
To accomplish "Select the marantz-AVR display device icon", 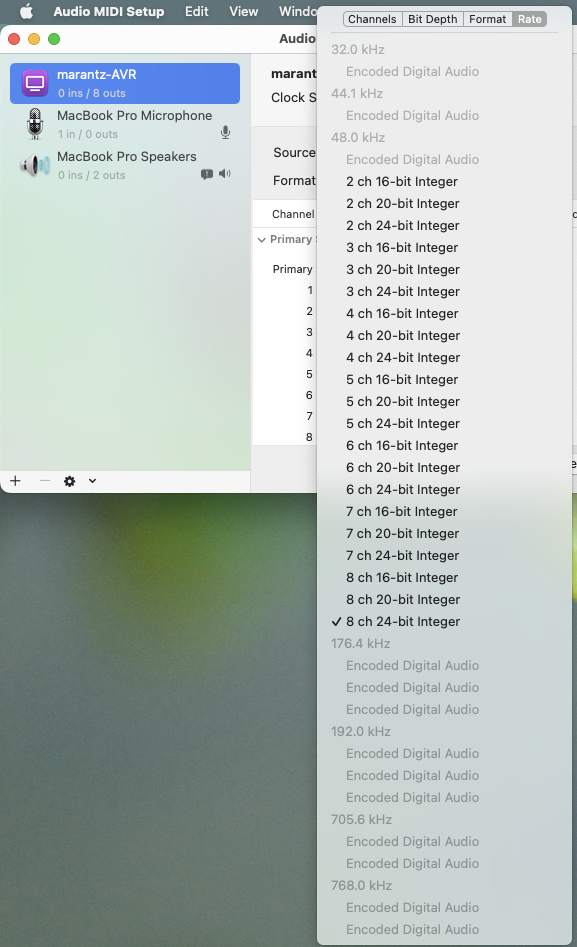I will point(35,83).
